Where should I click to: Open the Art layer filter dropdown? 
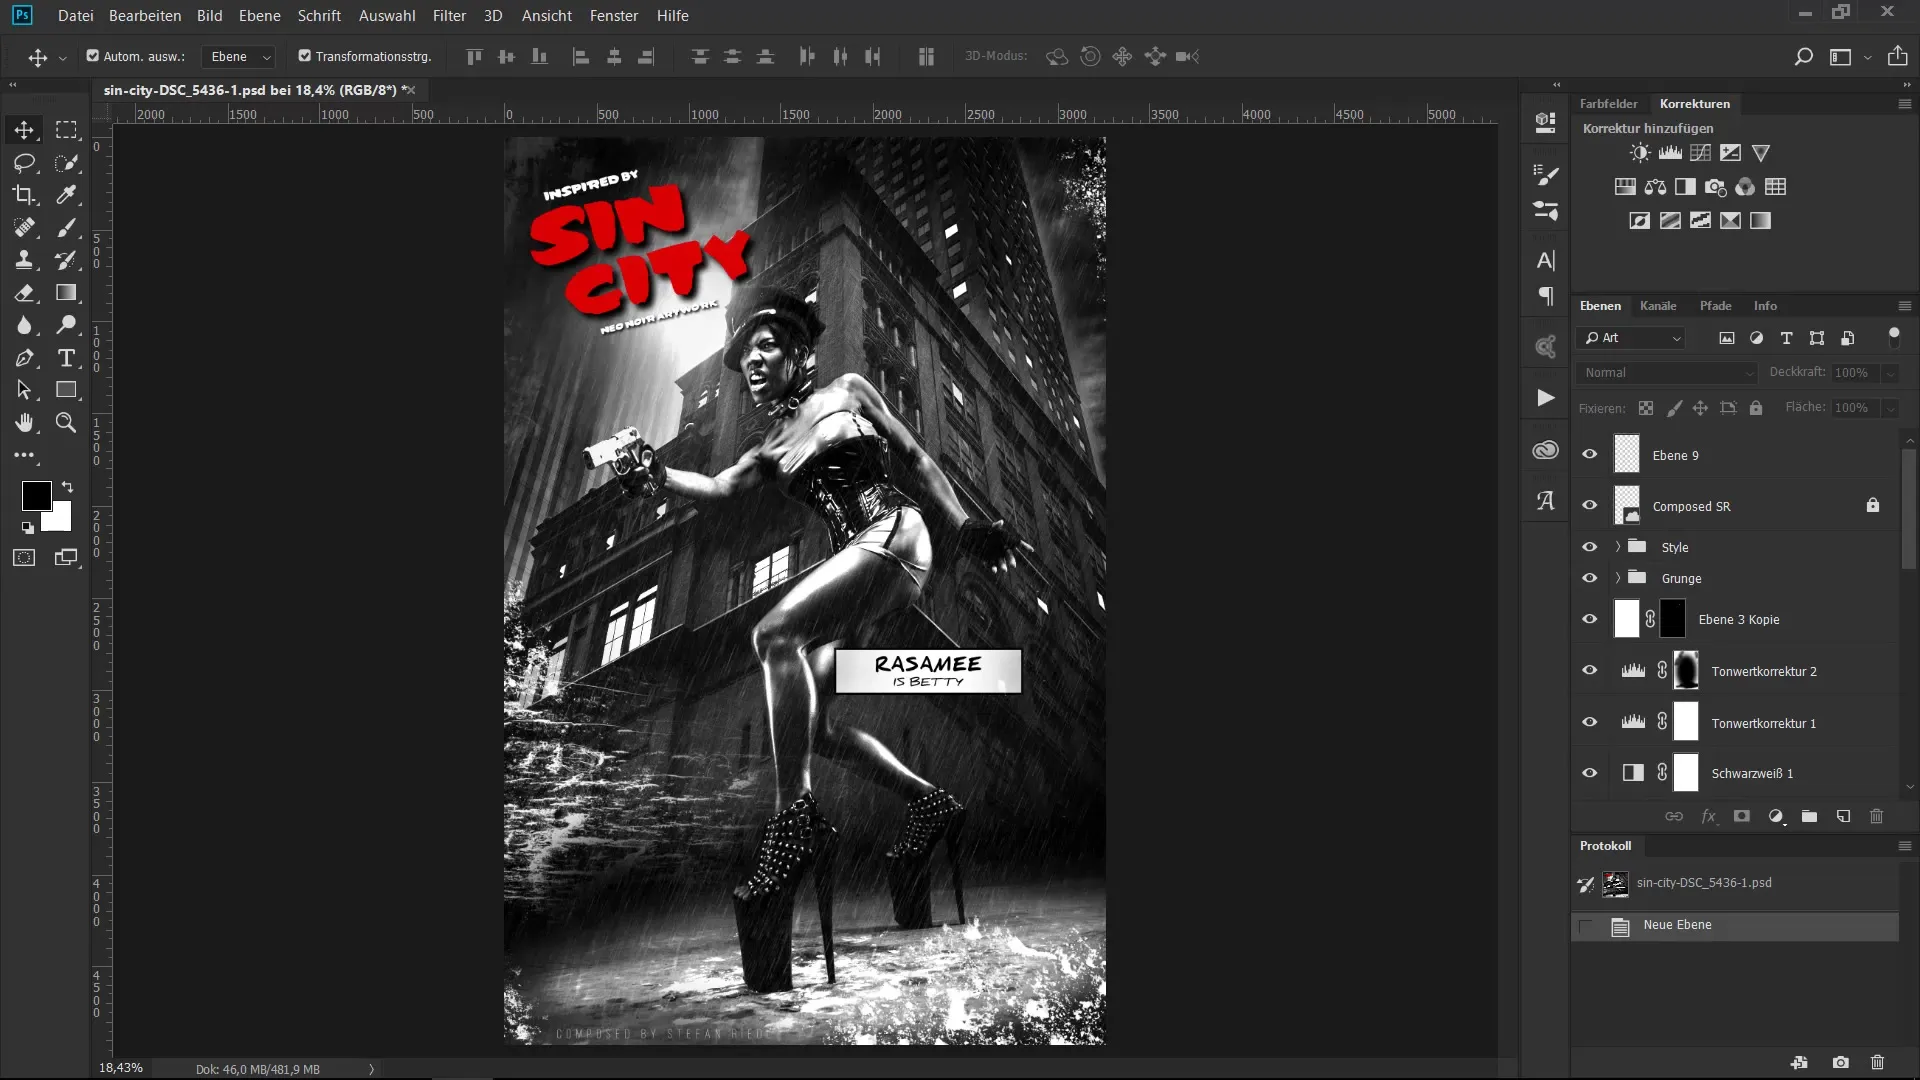pos(1631,338)
